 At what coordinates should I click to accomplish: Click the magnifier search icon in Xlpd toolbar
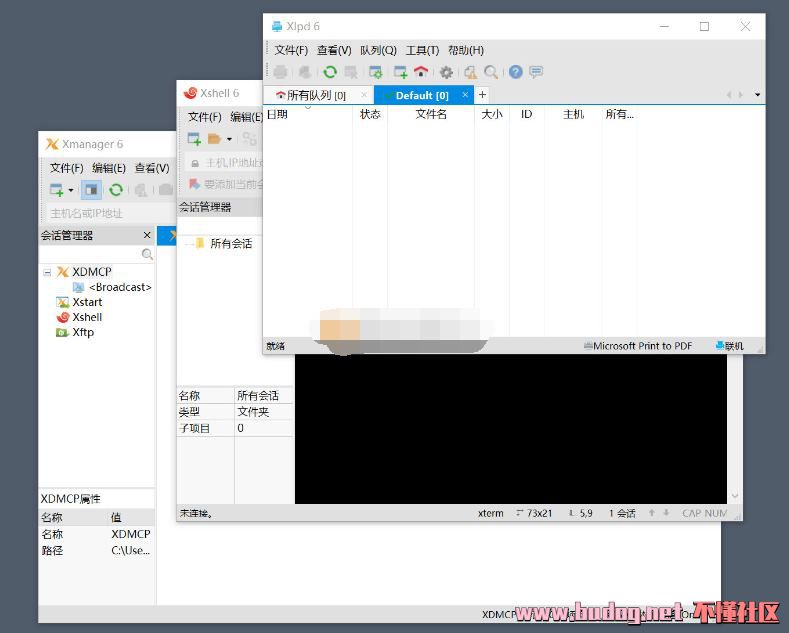[x=491, y=72]
